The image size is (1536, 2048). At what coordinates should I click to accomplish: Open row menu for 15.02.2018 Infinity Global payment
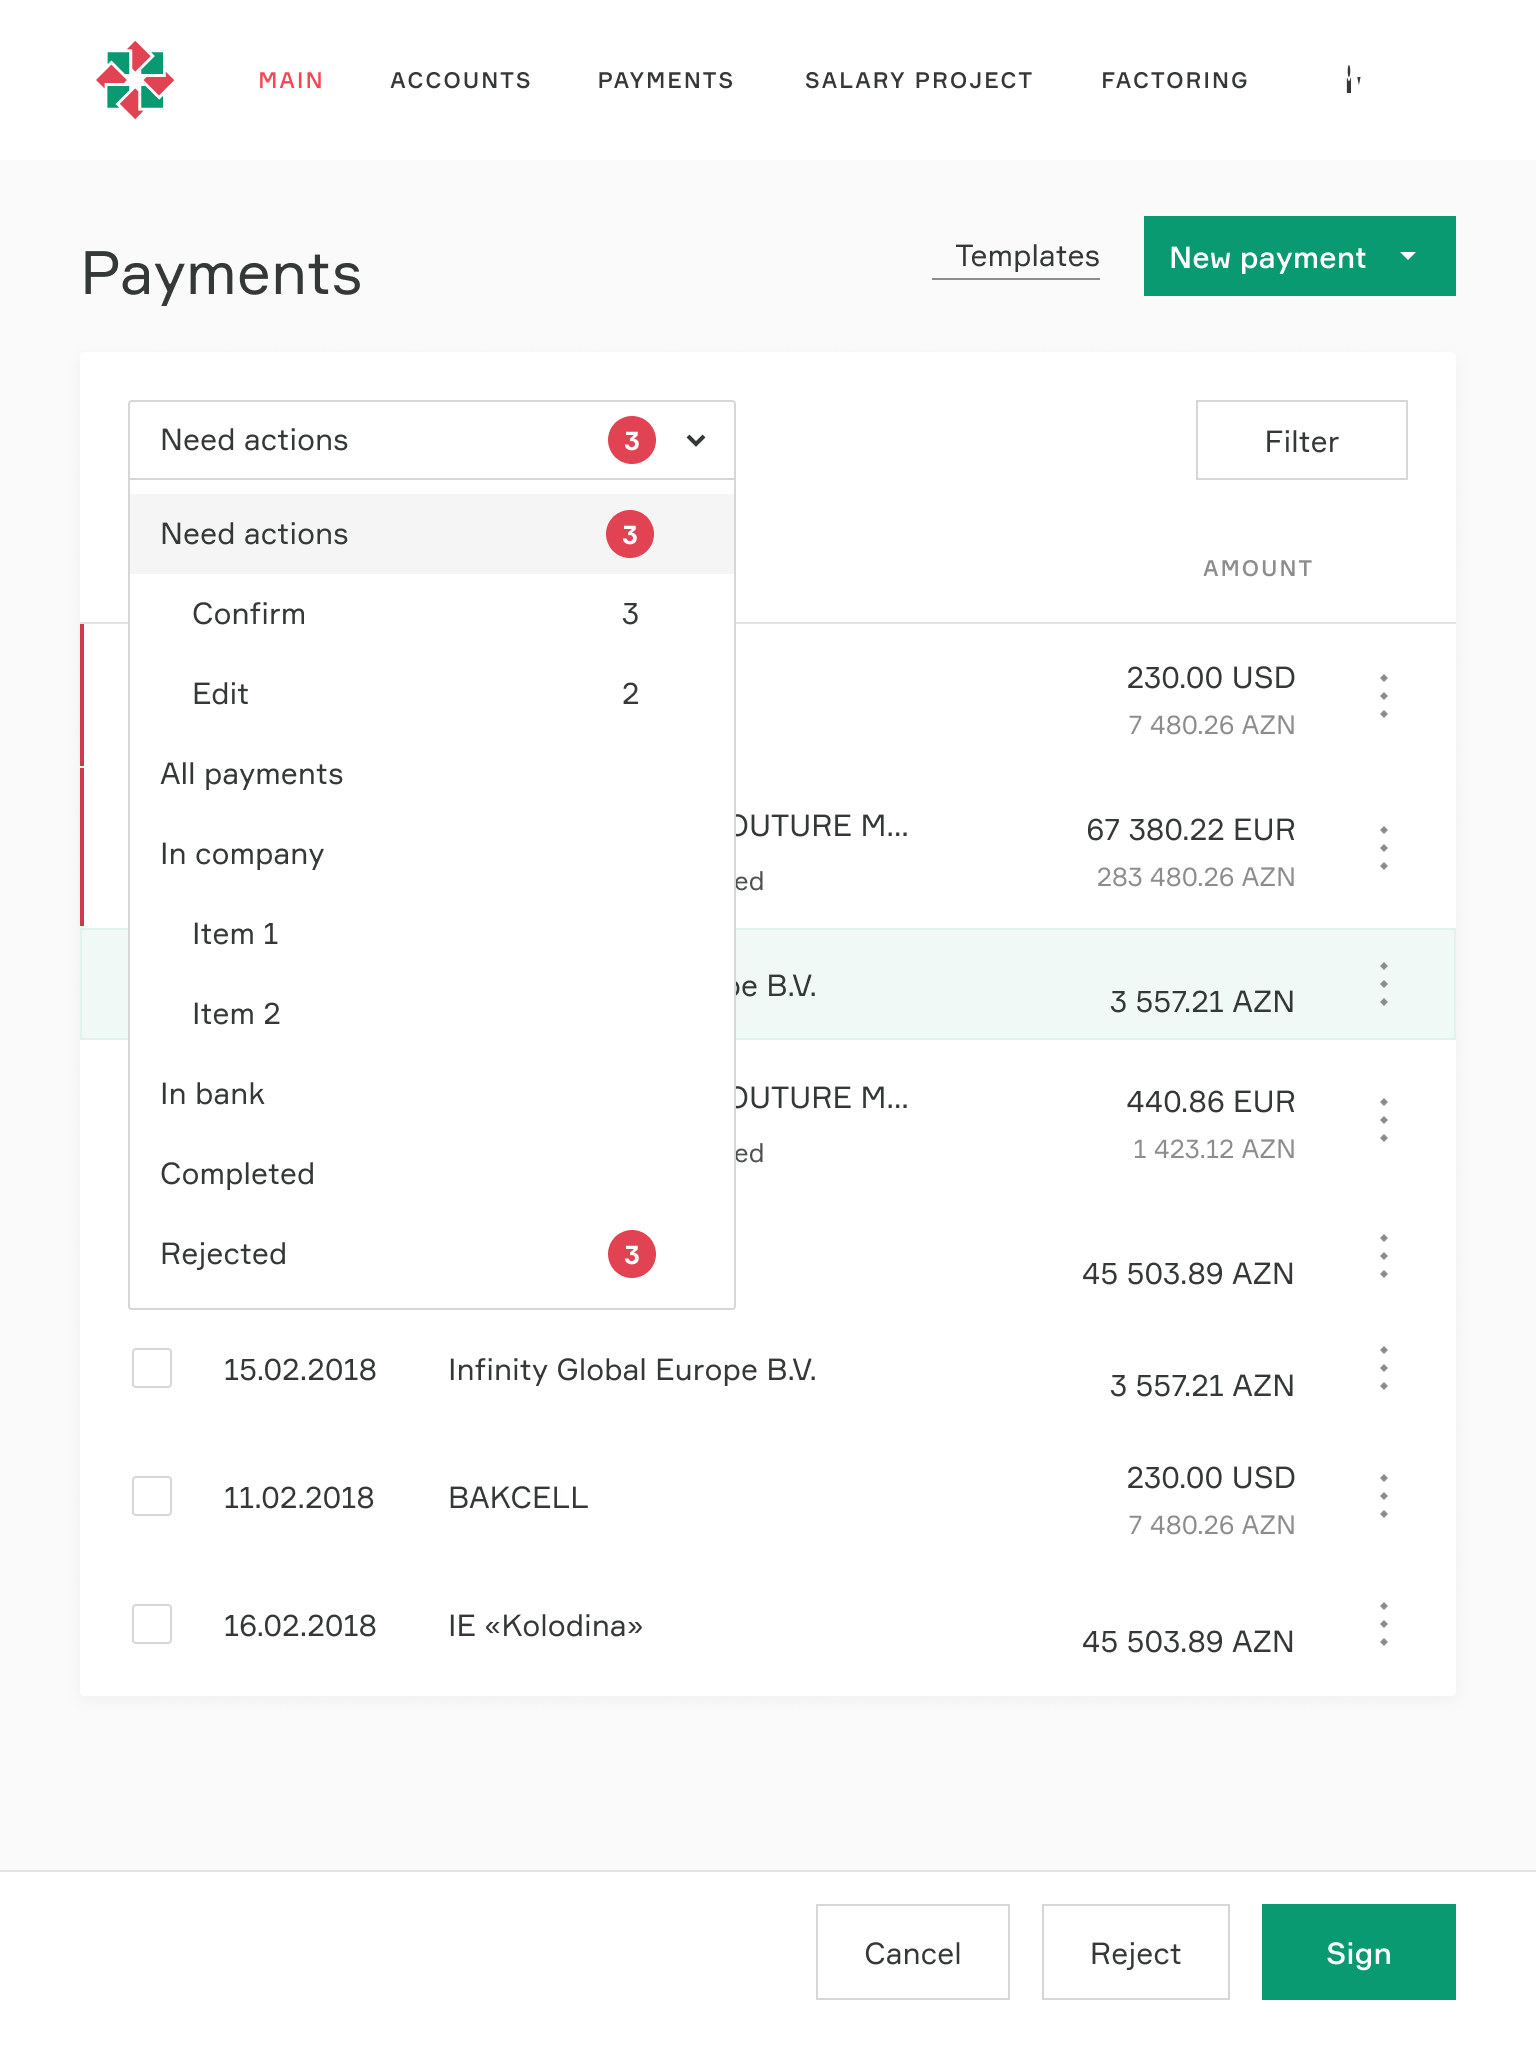coord(1384,1369)
